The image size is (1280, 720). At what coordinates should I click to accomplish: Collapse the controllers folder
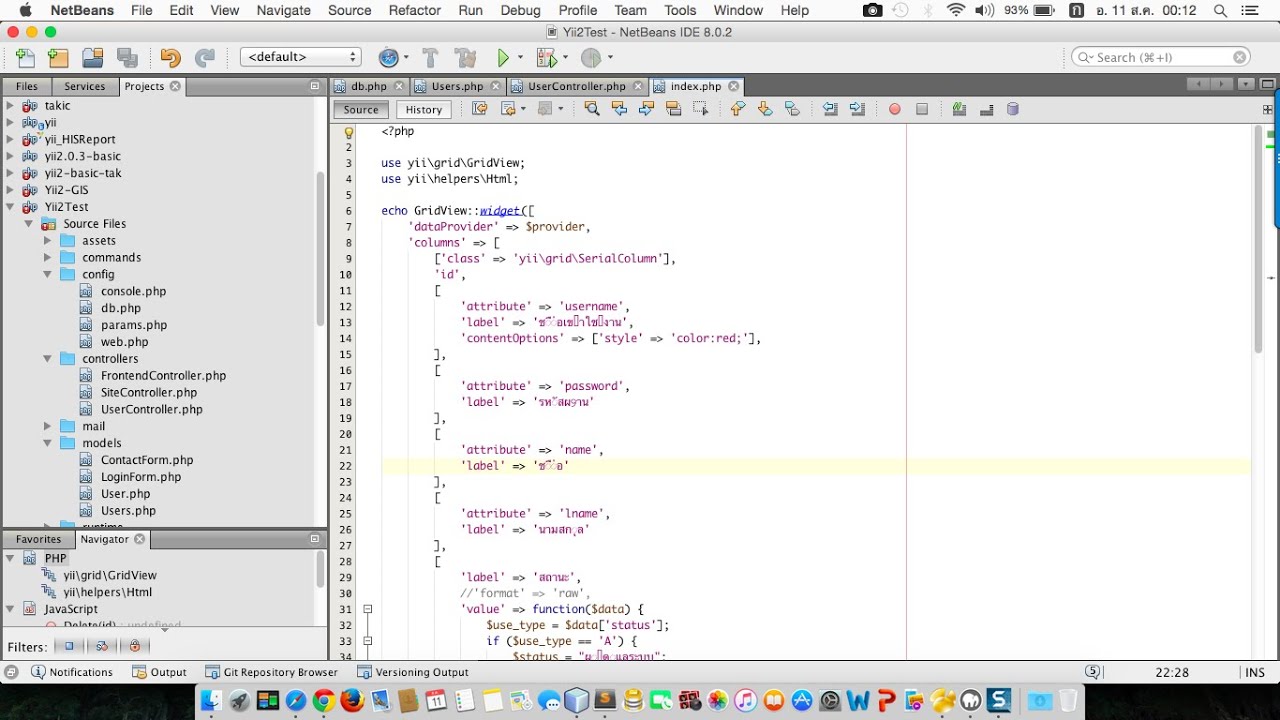click(x=47, y=358)
